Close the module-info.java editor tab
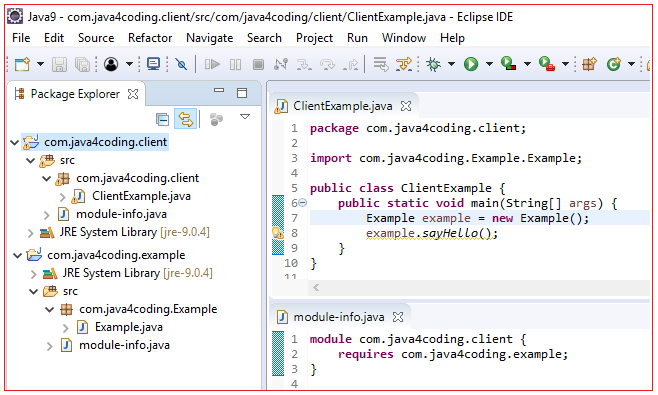This screenshot has width=658, height=395. (x=398, y=317)
